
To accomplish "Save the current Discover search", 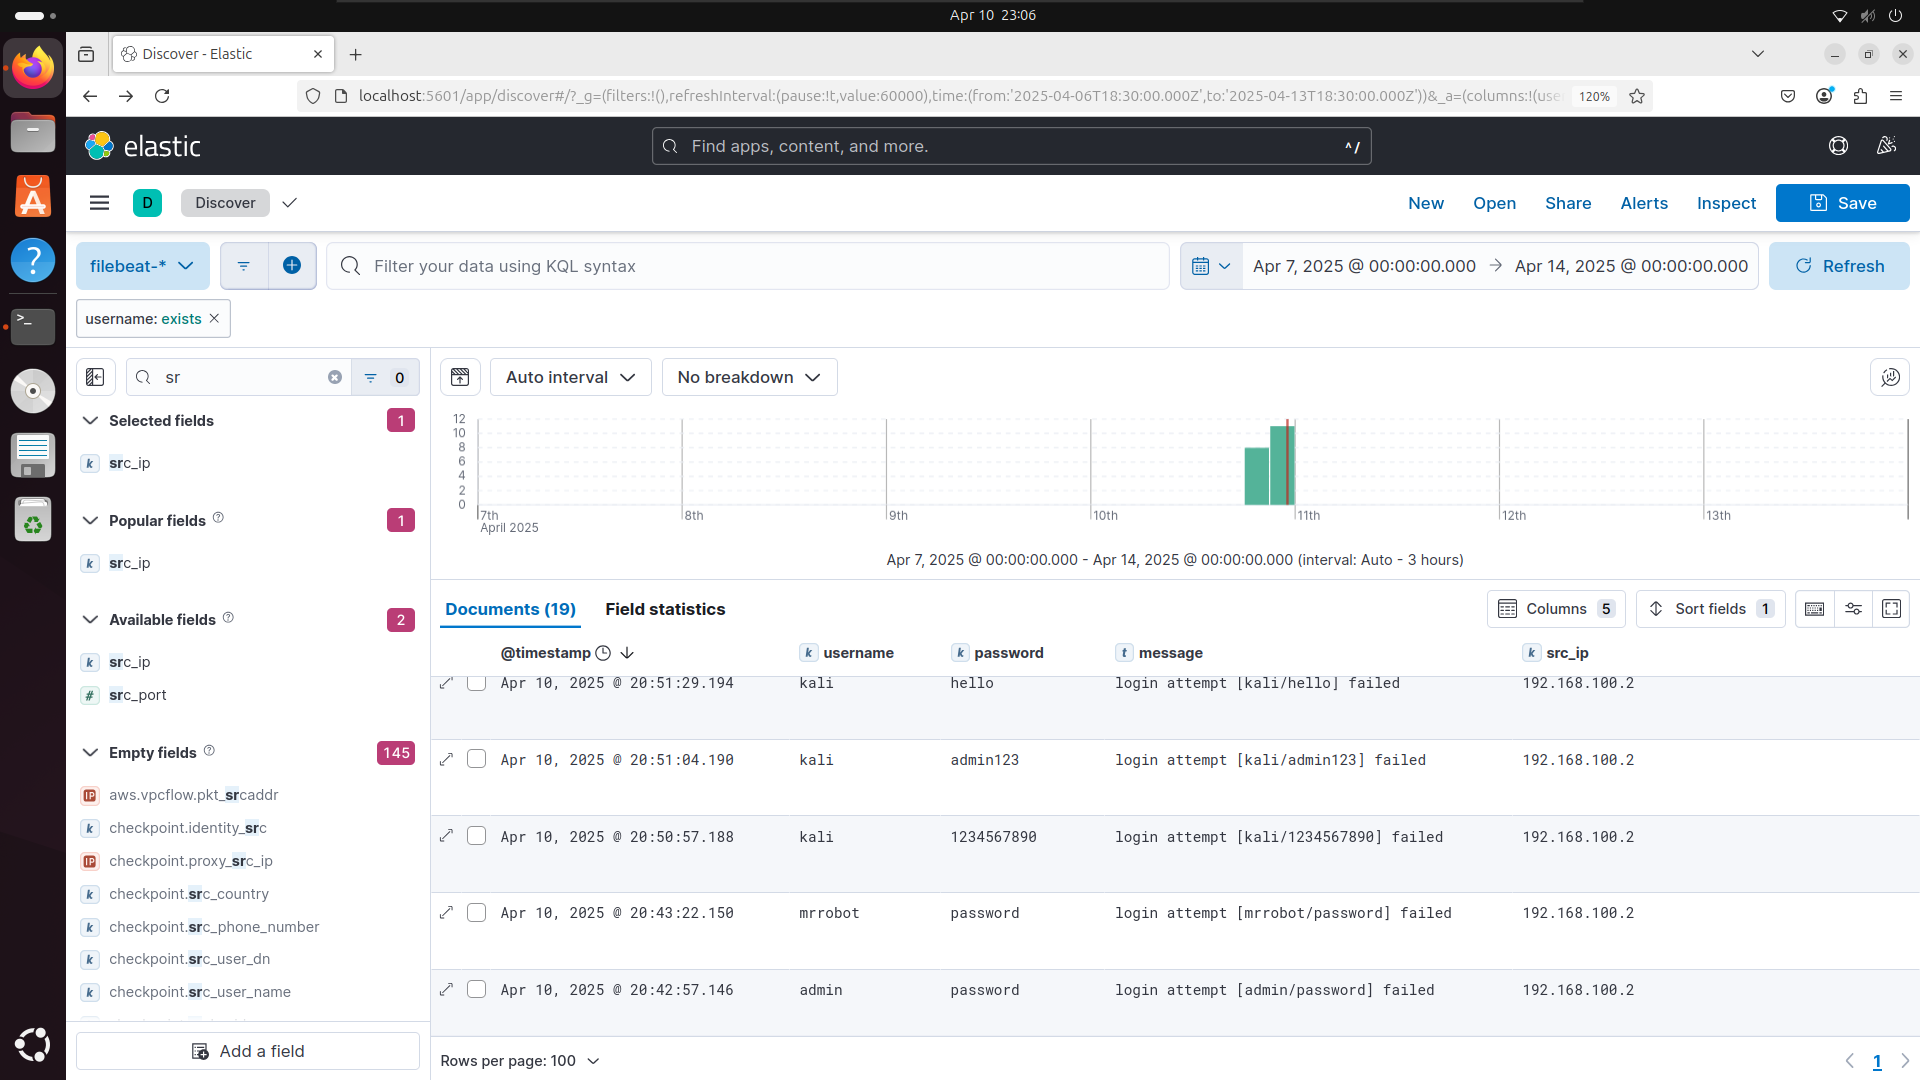I will pos(1842,203).
